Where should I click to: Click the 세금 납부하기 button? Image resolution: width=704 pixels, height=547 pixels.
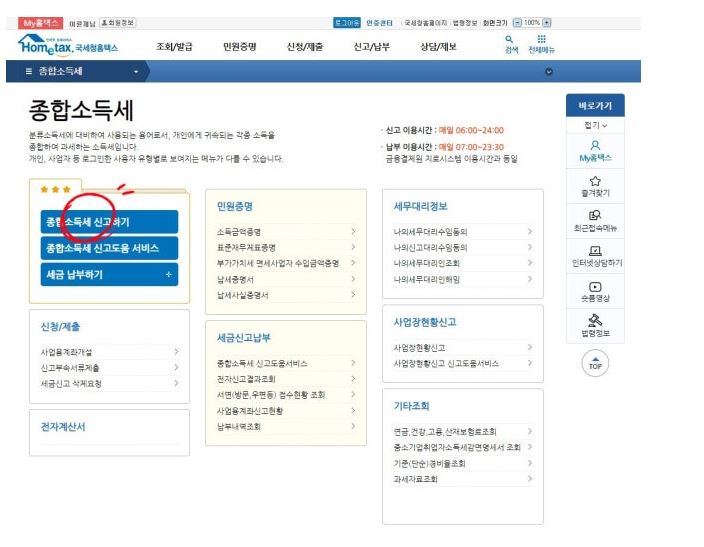click(x=109, y=274)
